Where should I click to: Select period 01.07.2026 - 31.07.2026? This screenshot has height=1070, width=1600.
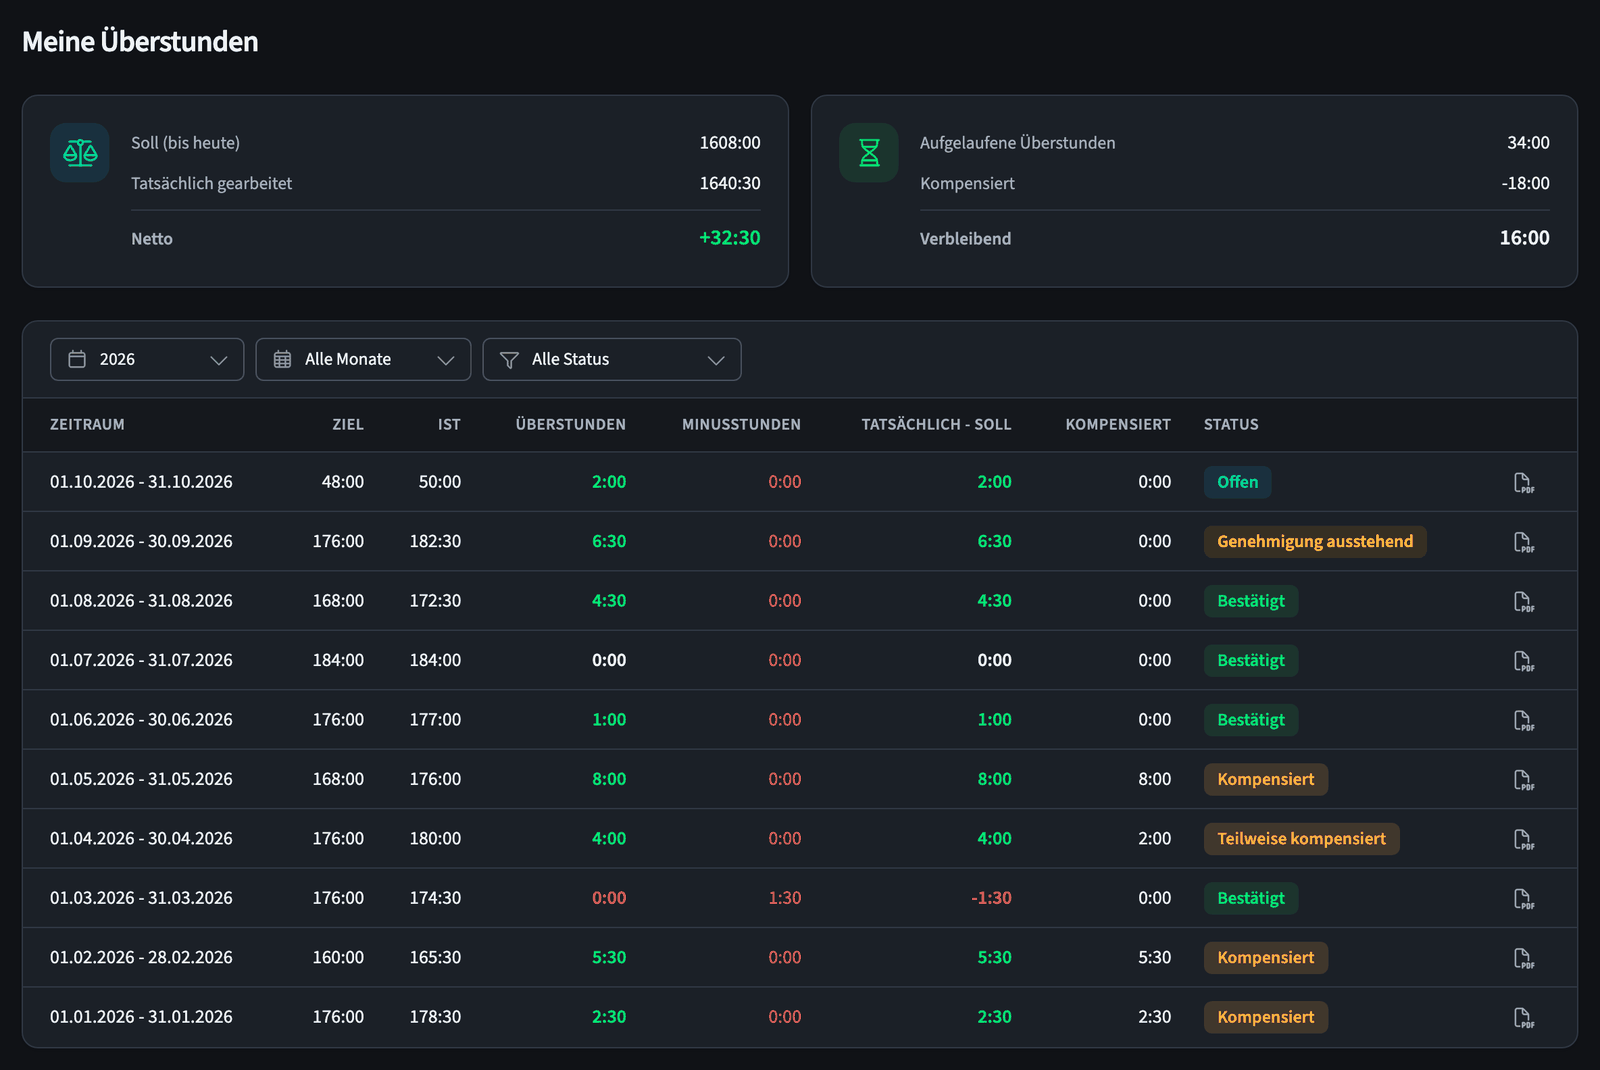pos(141,660)
